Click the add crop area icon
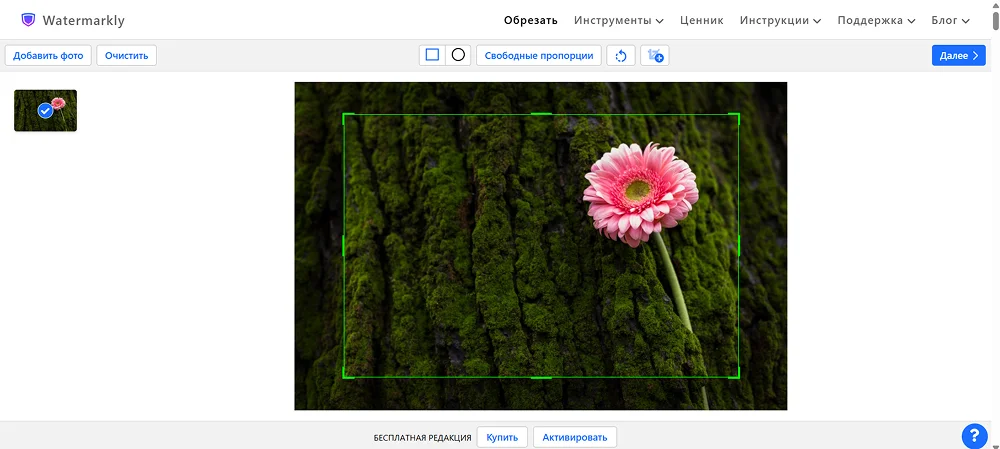The width and height of the screenshot is (1000, 449). (655, 56)
